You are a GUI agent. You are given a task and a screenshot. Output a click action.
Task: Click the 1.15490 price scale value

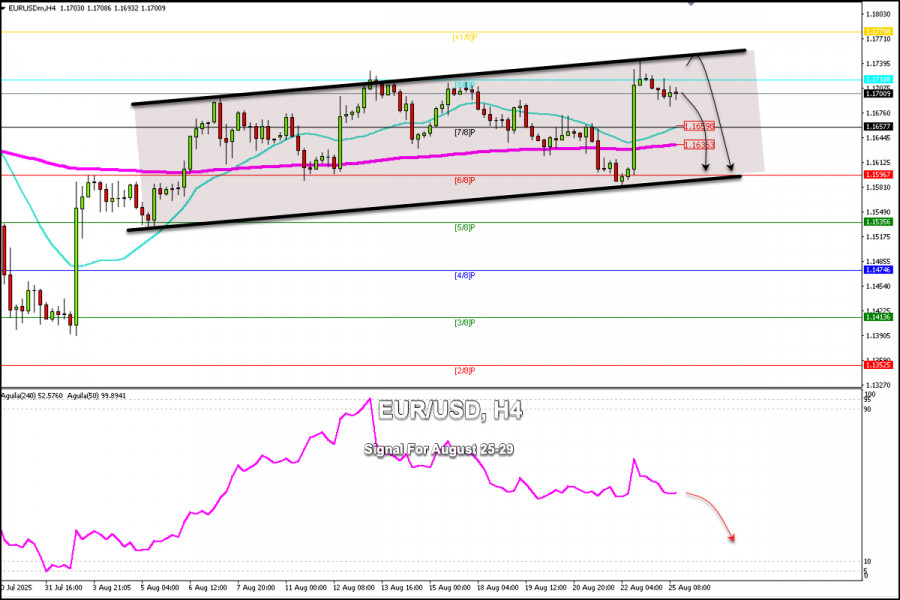pyautogui.click(x=878, y=212)
